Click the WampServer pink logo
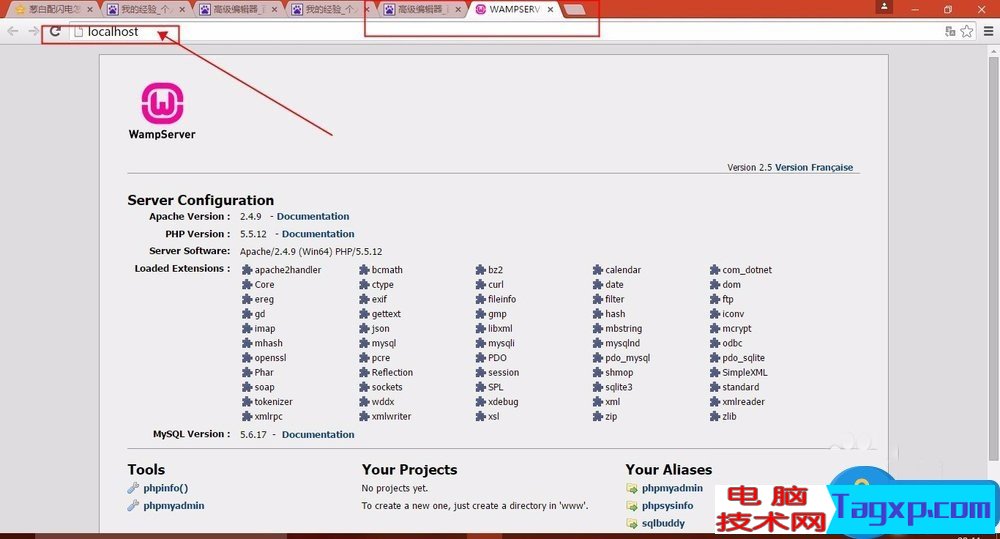Image resolution: width=1000 pixels, height=539 pixels. pos(162,103)
